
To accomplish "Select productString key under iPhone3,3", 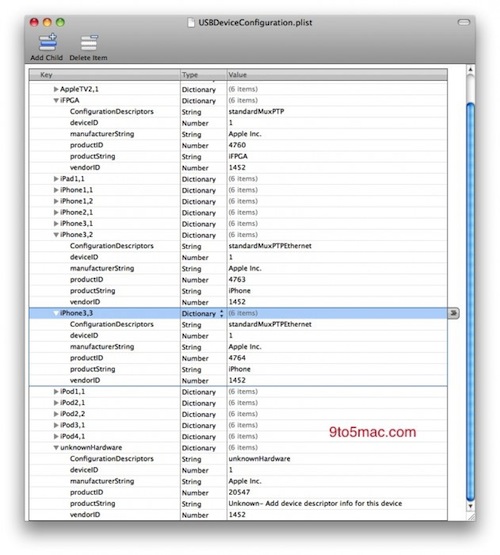I will (x=93, y=369).
